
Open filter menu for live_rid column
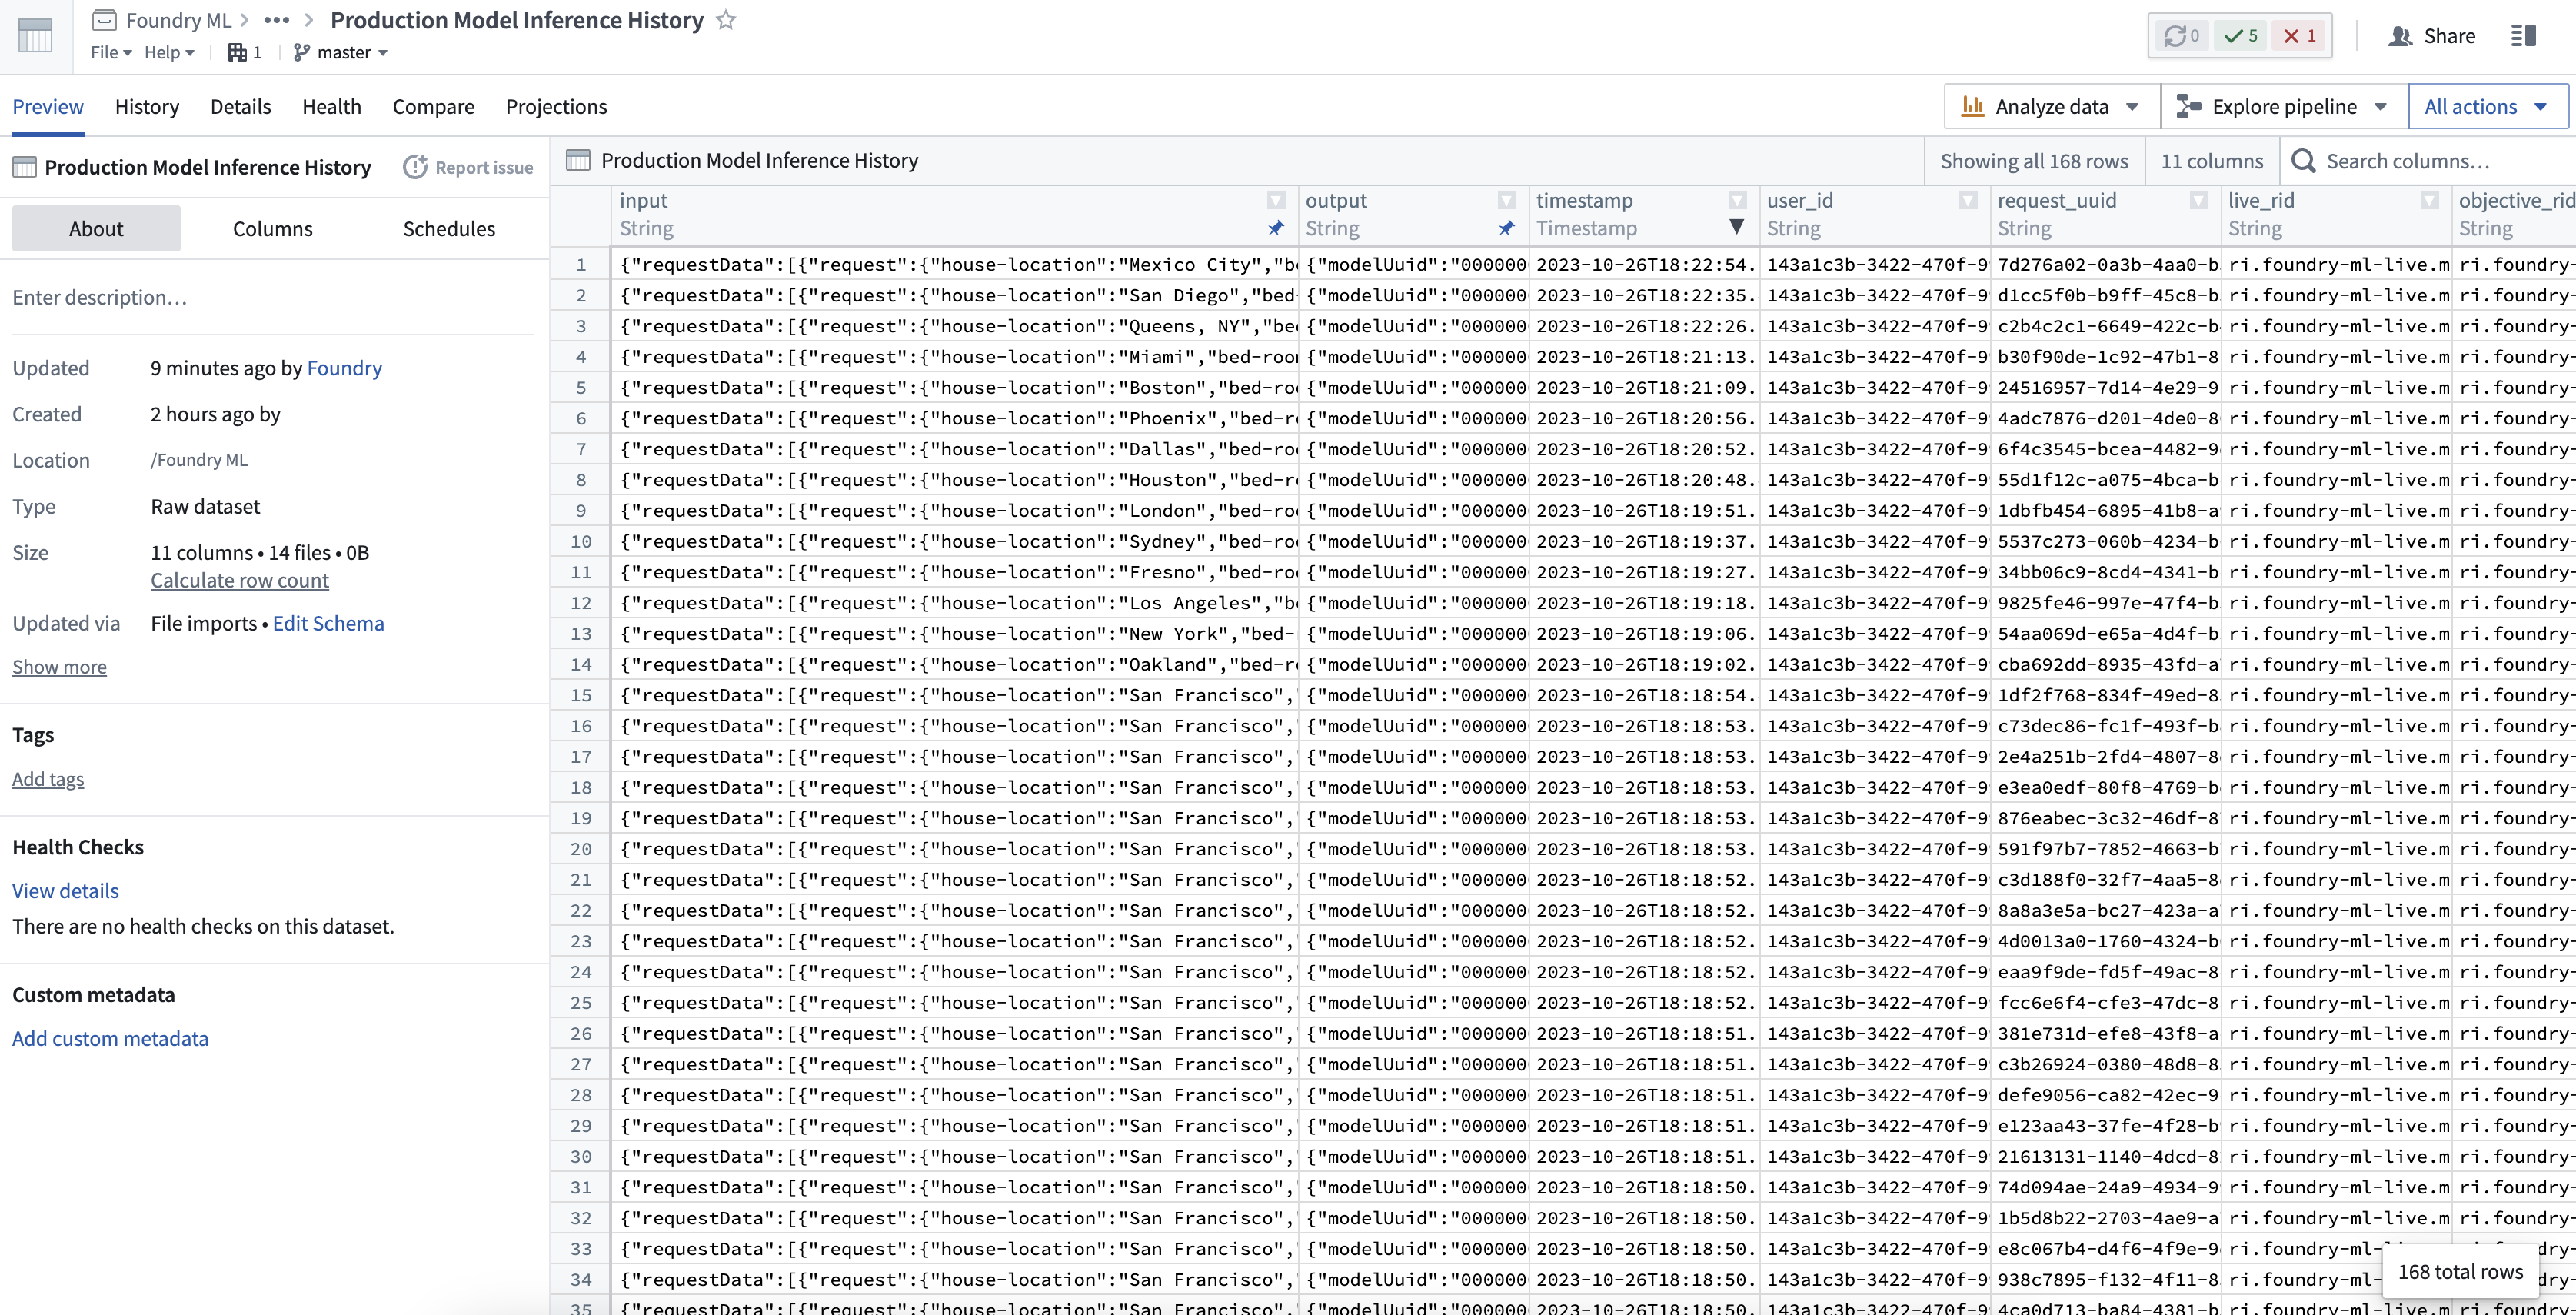coord(2429,200)
